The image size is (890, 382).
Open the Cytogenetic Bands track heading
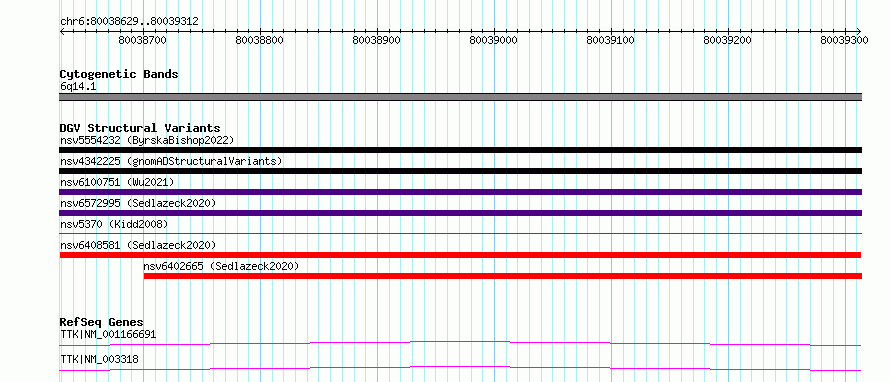click(x=119, y=74)
